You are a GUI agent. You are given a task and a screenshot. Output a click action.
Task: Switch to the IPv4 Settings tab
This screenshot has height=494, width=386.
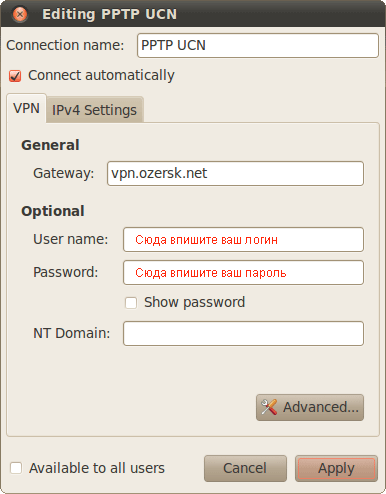coord(95,110)
